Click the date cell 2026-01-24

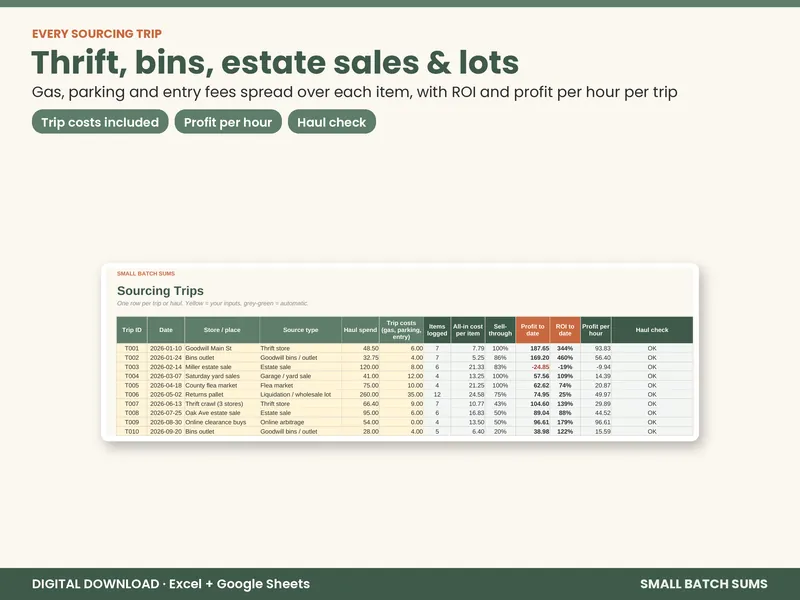[166, 358]
